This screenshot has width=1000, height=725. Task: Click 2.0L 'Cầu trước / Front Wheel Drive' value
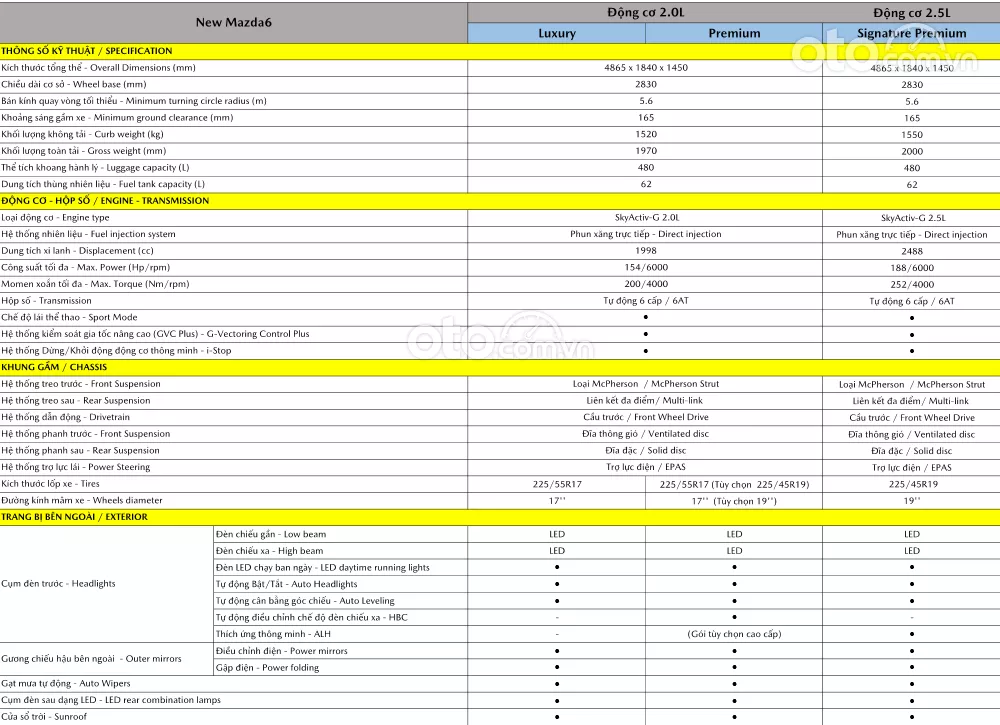646,417
